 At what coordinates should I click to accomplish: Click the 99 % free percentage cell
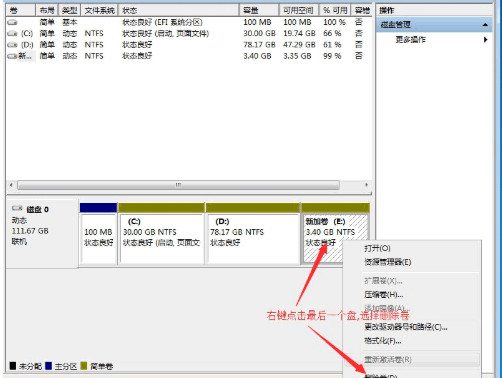pyautogui.click(x=332, y=56)
